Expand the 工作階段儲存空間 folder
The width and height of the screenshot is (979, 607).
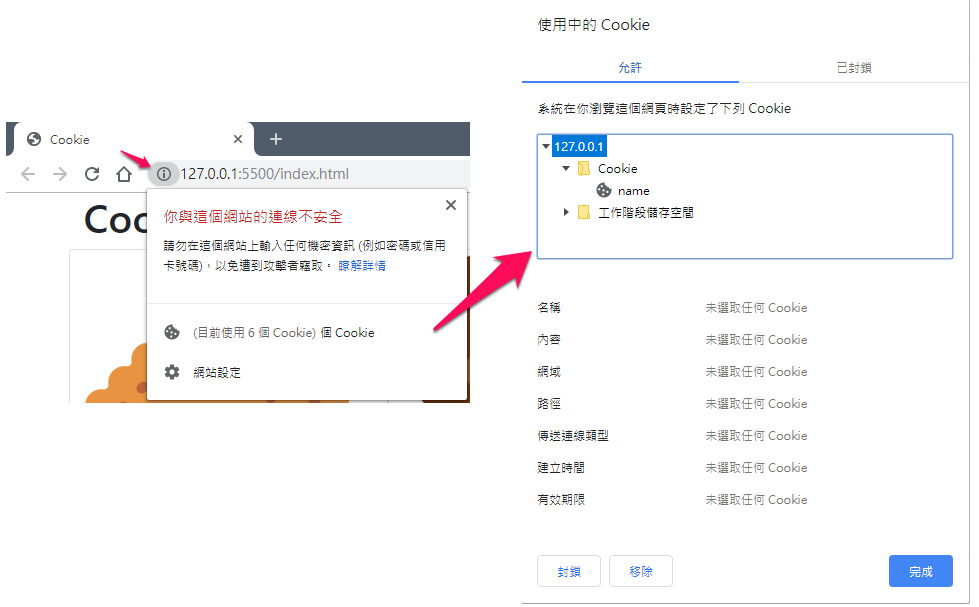[x=566, y=212]
